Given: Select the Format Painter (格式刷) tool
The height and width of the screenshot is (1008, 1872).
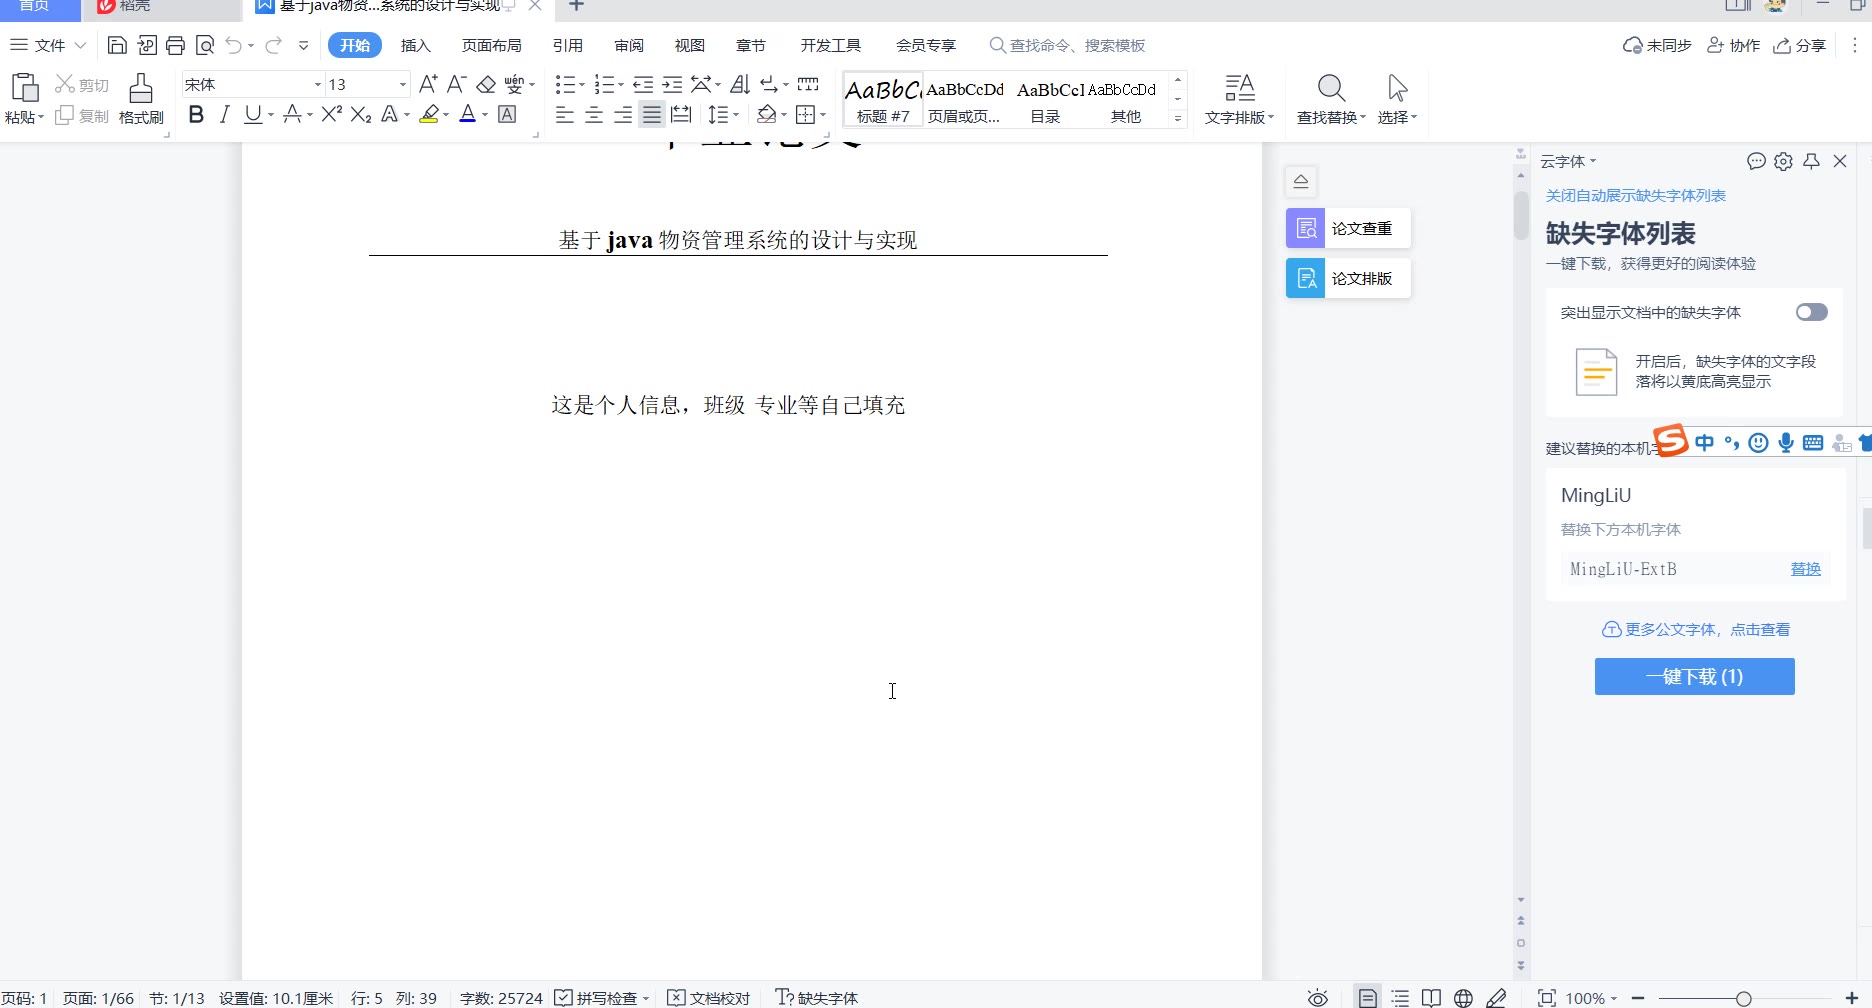Looking at the screenshot, I should (141, 99).
